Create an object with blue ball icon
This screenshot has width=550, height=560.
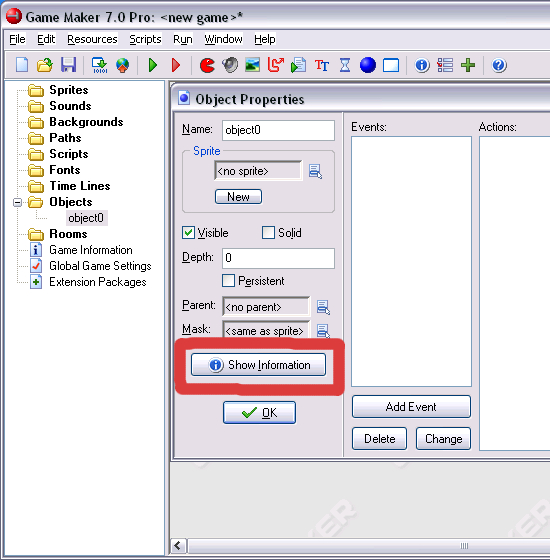[x=368, y=65]
